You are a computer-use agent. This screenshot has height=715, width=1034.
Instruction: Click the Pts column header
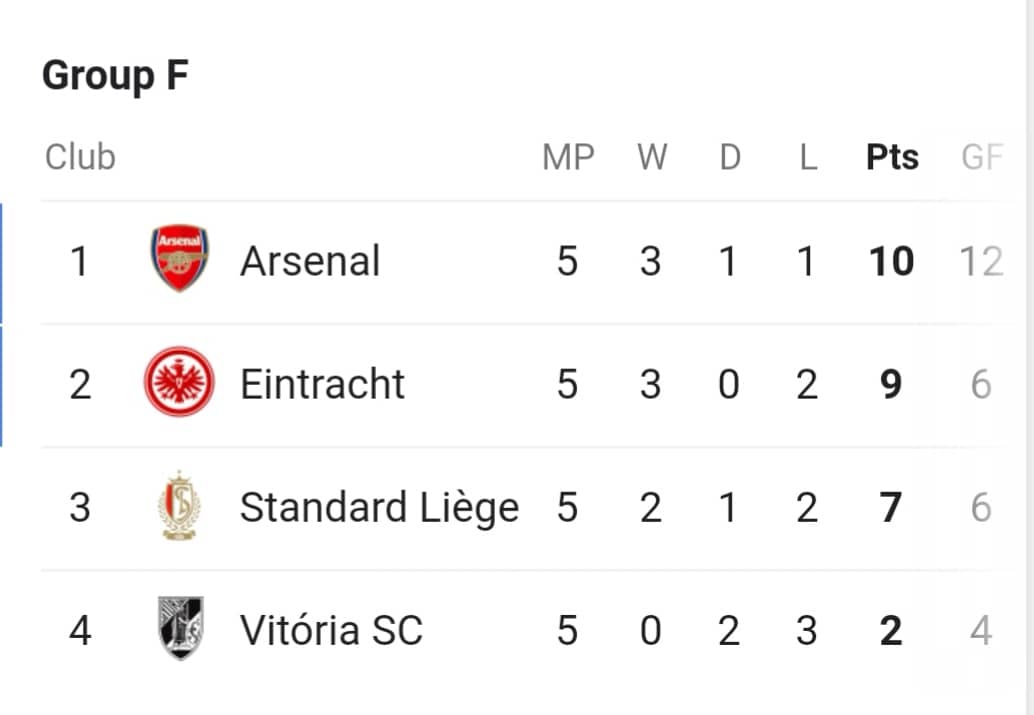tap(892, 157)
